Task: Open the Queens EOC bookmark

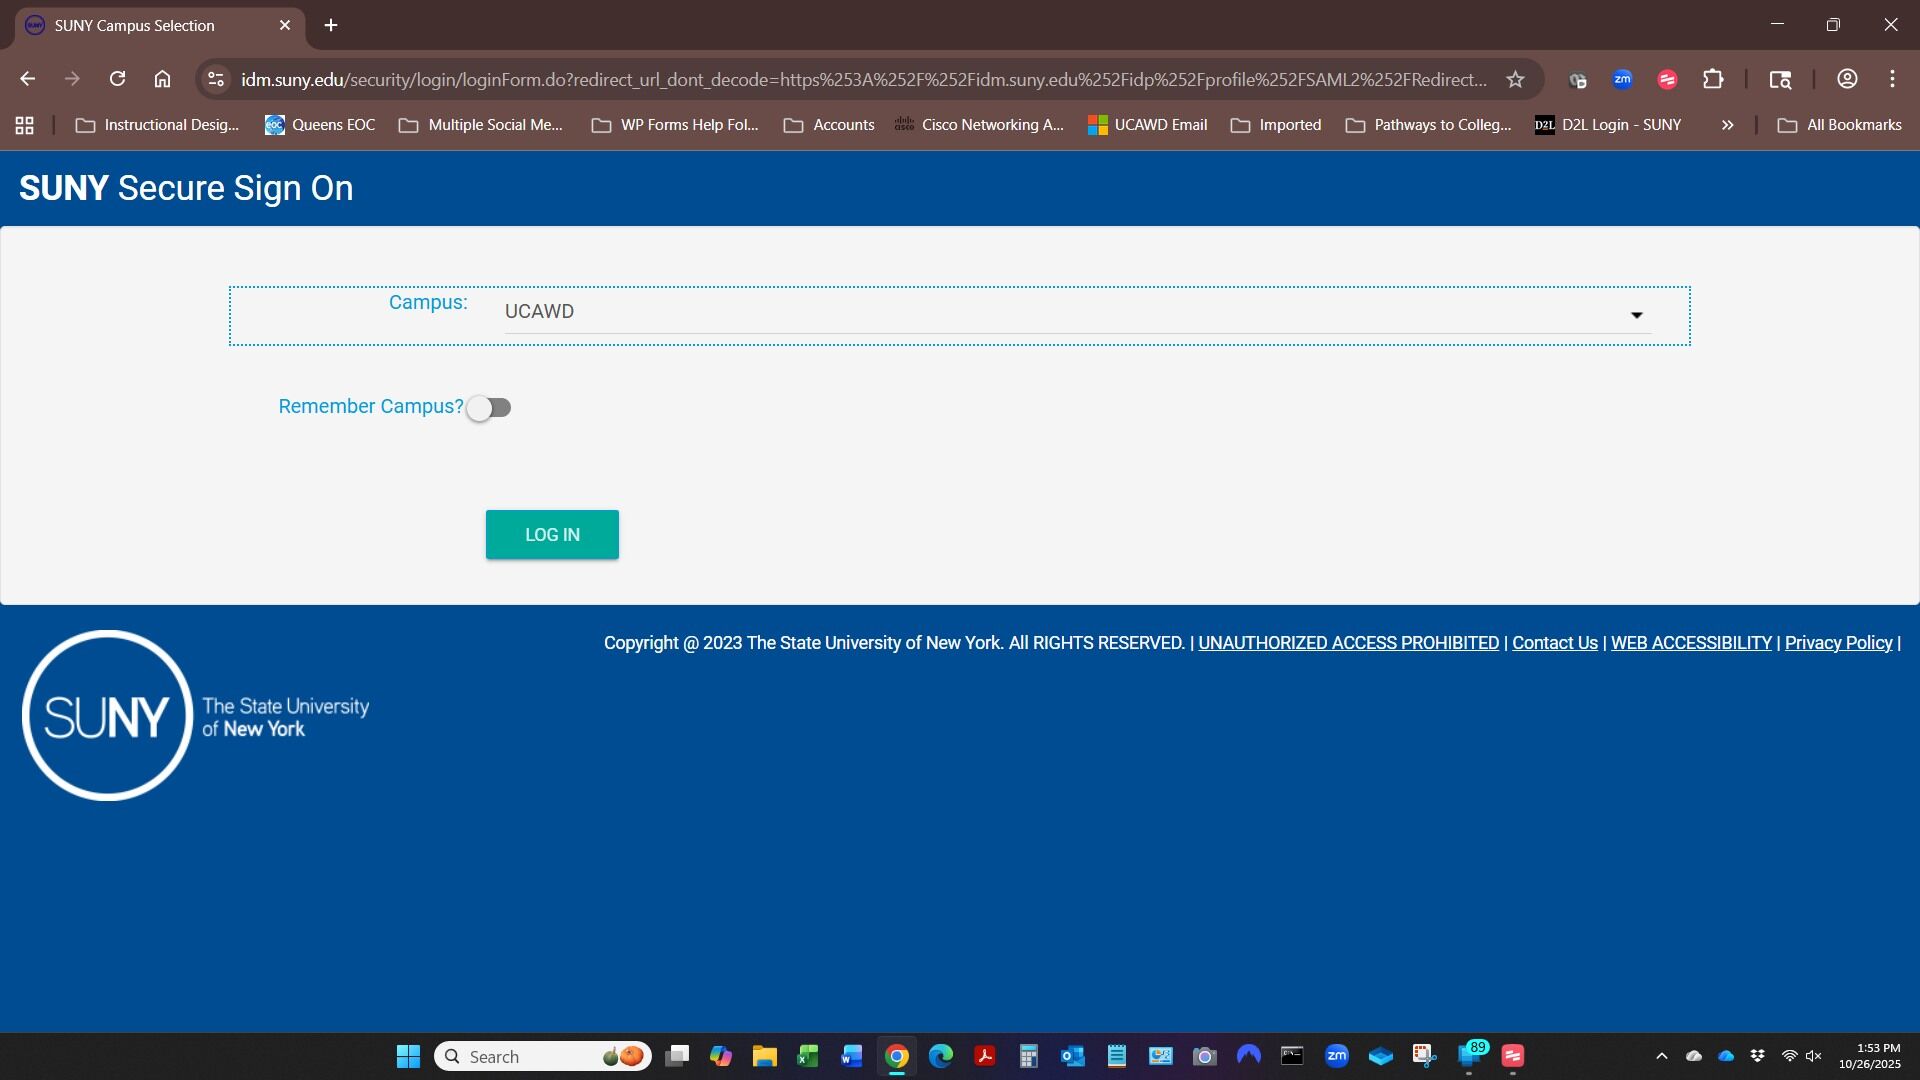Action: 320,125
